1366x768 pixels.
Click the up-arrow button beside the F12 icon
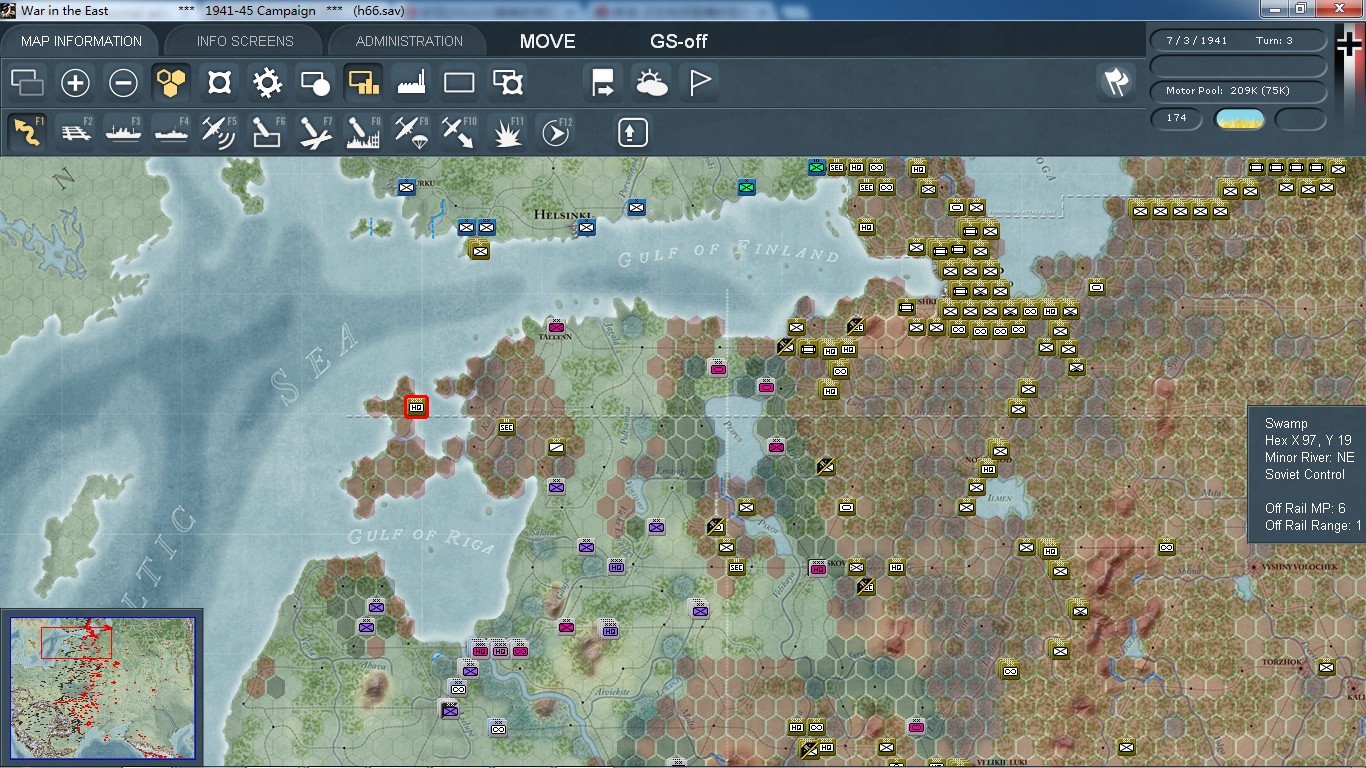pos(632,132)
